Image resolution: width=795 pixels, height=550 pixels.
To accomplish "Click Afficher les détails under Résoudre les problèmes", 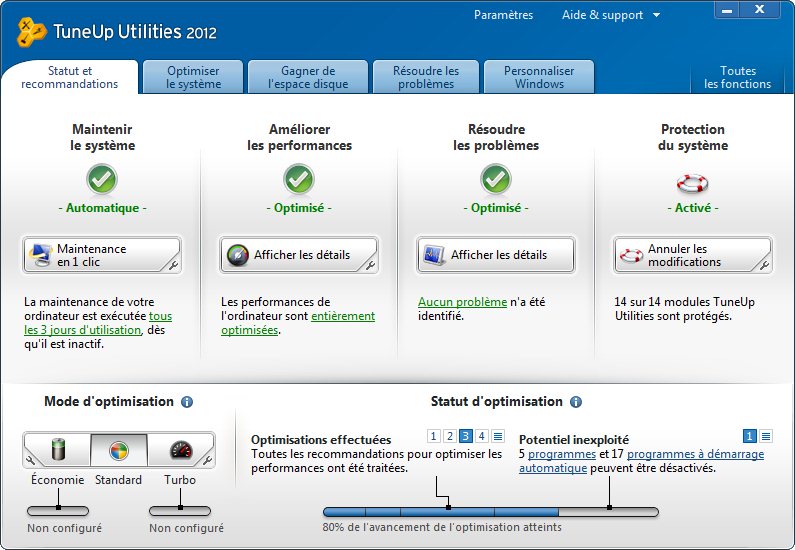I will click(496, 255).
